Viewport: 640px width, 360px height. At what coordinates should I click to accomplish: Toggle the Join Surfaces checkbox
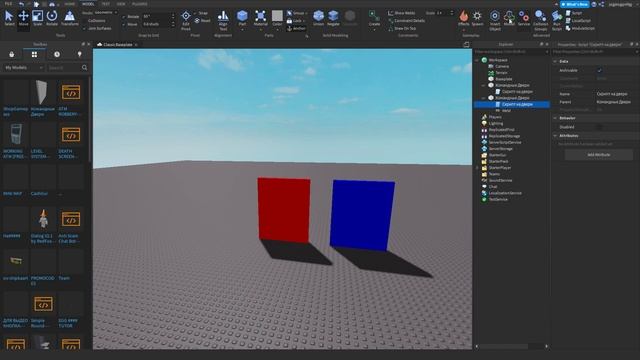[x=84, y=29]
